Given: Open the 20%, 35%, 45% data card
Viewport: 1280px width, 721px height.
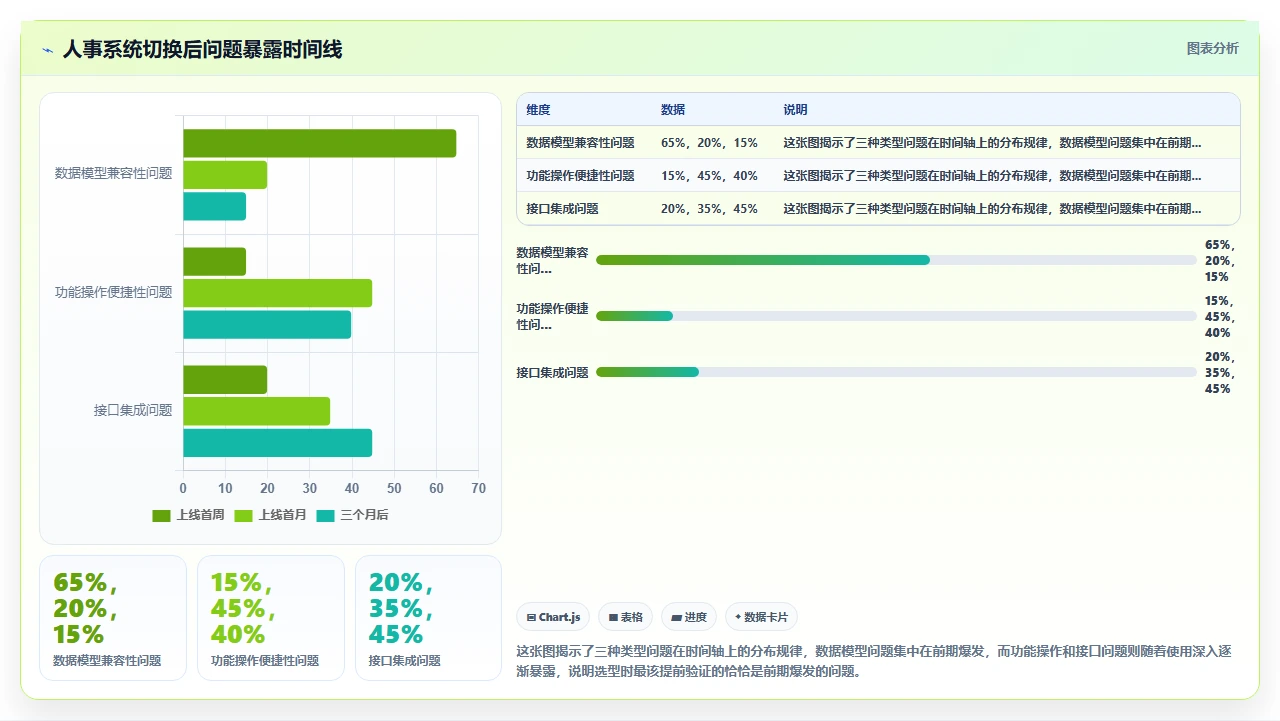Looking at the screenshot, I should pyautogui.click(x=428, y=618).
